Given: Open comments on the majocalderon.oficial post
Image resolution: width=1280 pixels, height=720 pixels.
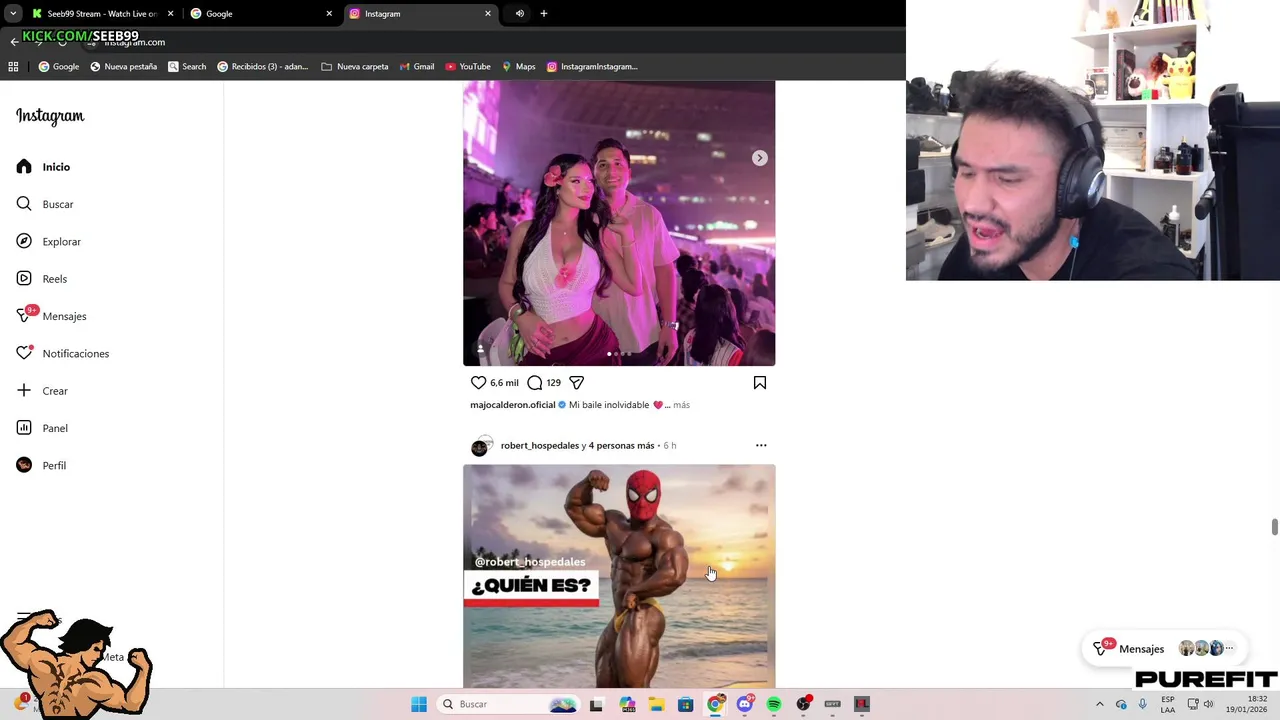Looking at the screenshot, I should click(535, 382).
